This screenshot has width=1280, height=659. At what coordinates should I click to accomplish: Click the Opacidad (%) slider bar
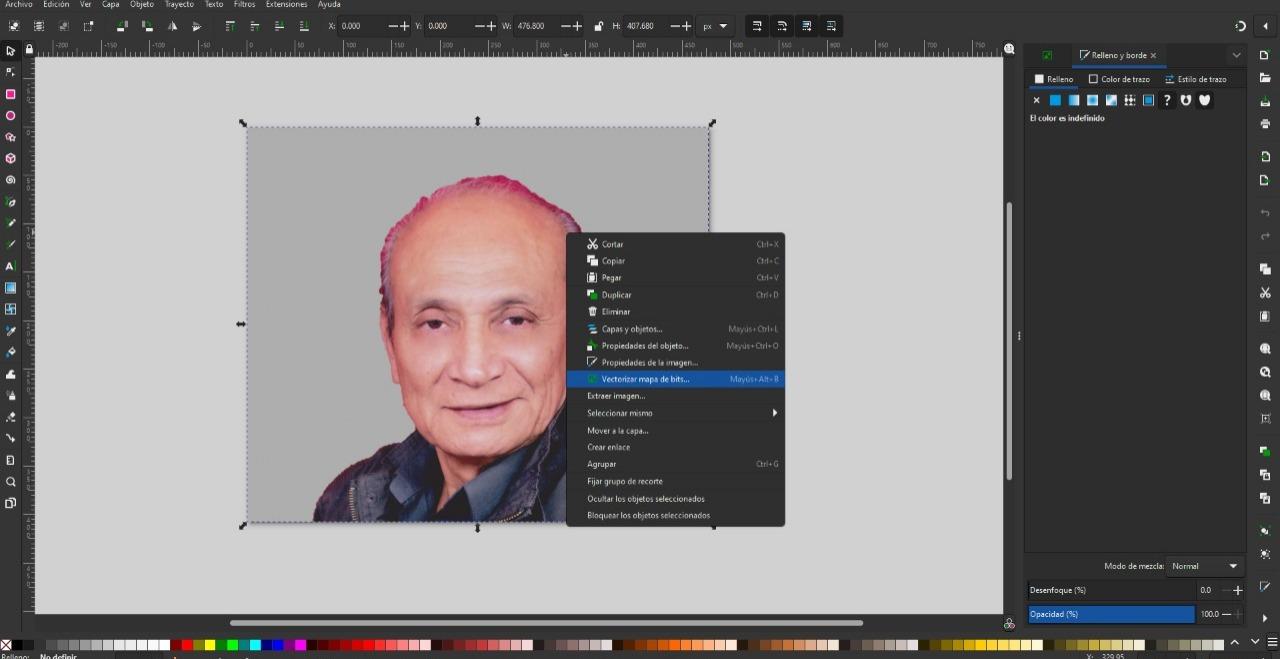coord(1111,614)
